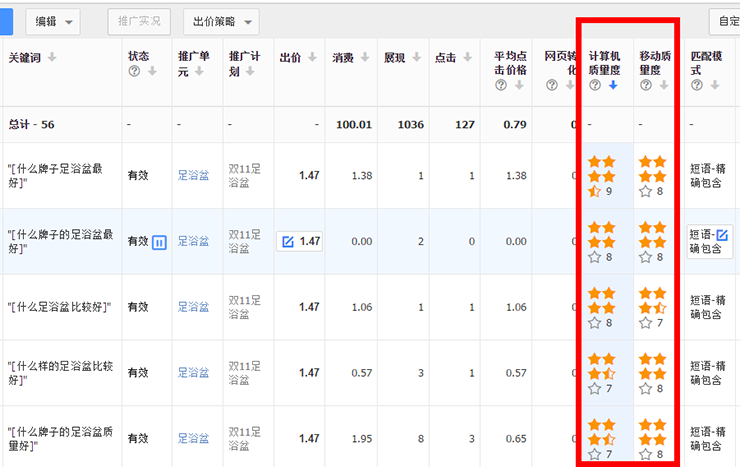Select keyword 什么足浴盆比较好
The height and width of the screenshot is (467, 740).
click(59, 307)
